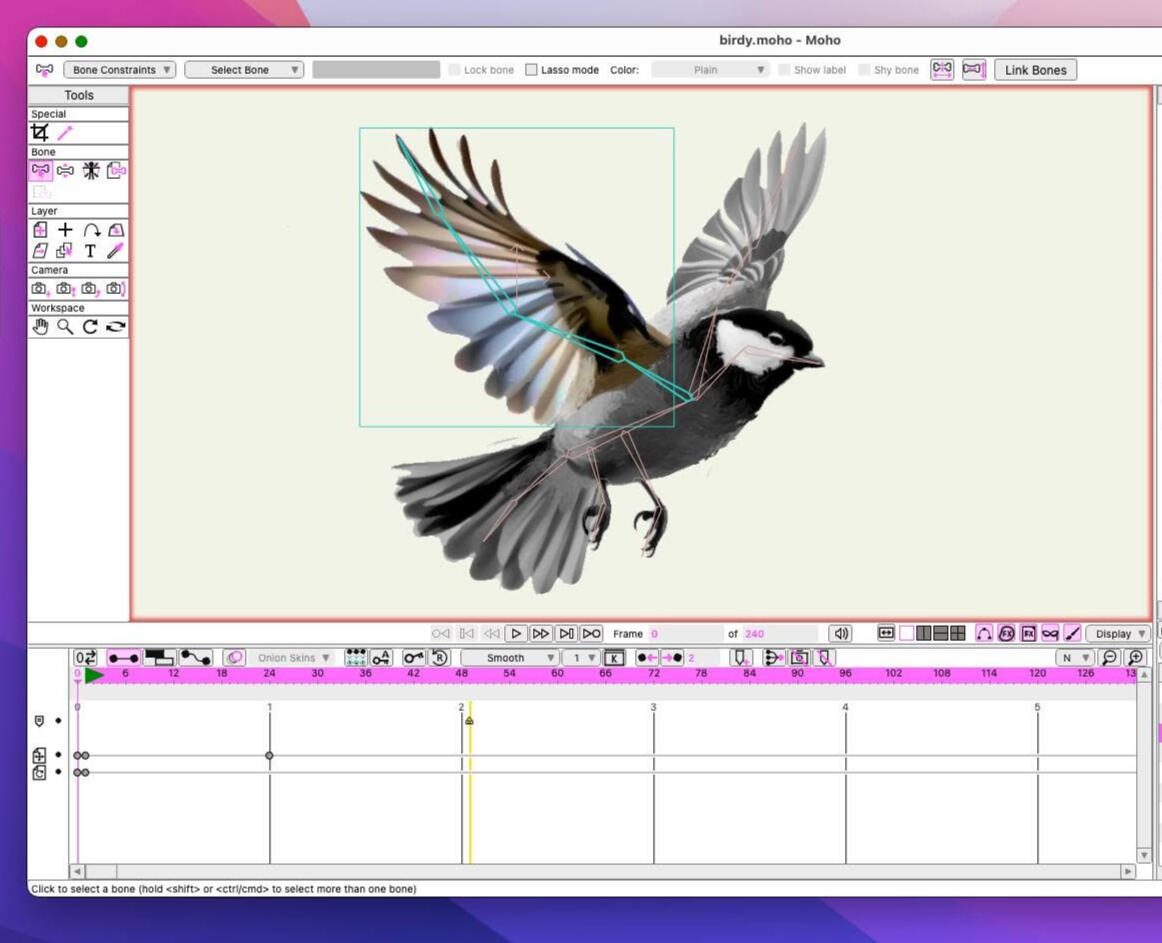
Task: Select the curved-arrow Rotate Layer tool
Action: point(90,230)
